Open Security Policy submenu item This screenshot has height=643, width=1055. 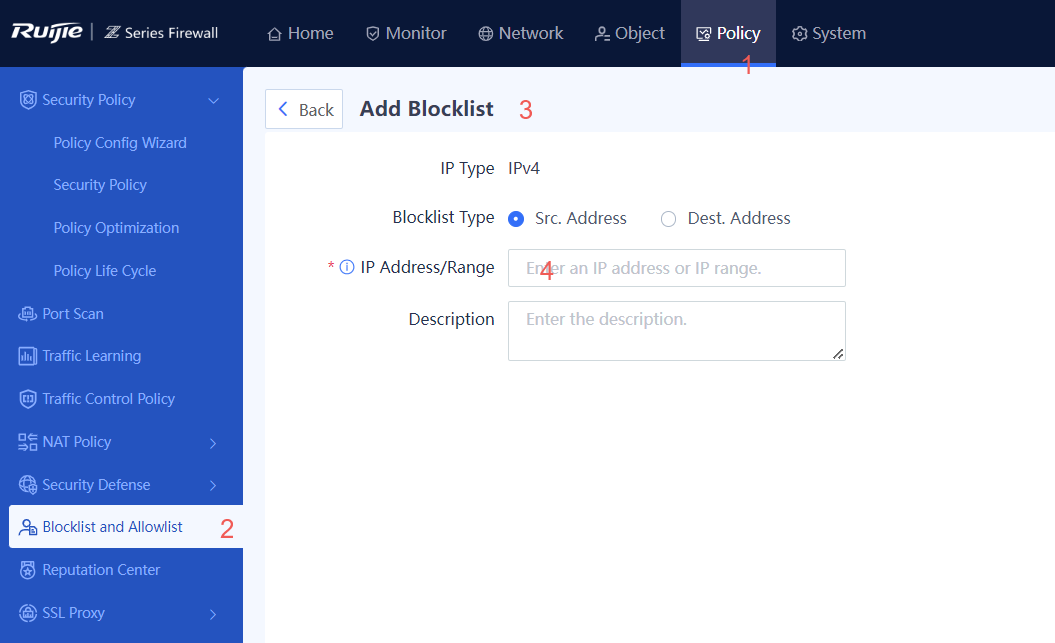point(100,185)
